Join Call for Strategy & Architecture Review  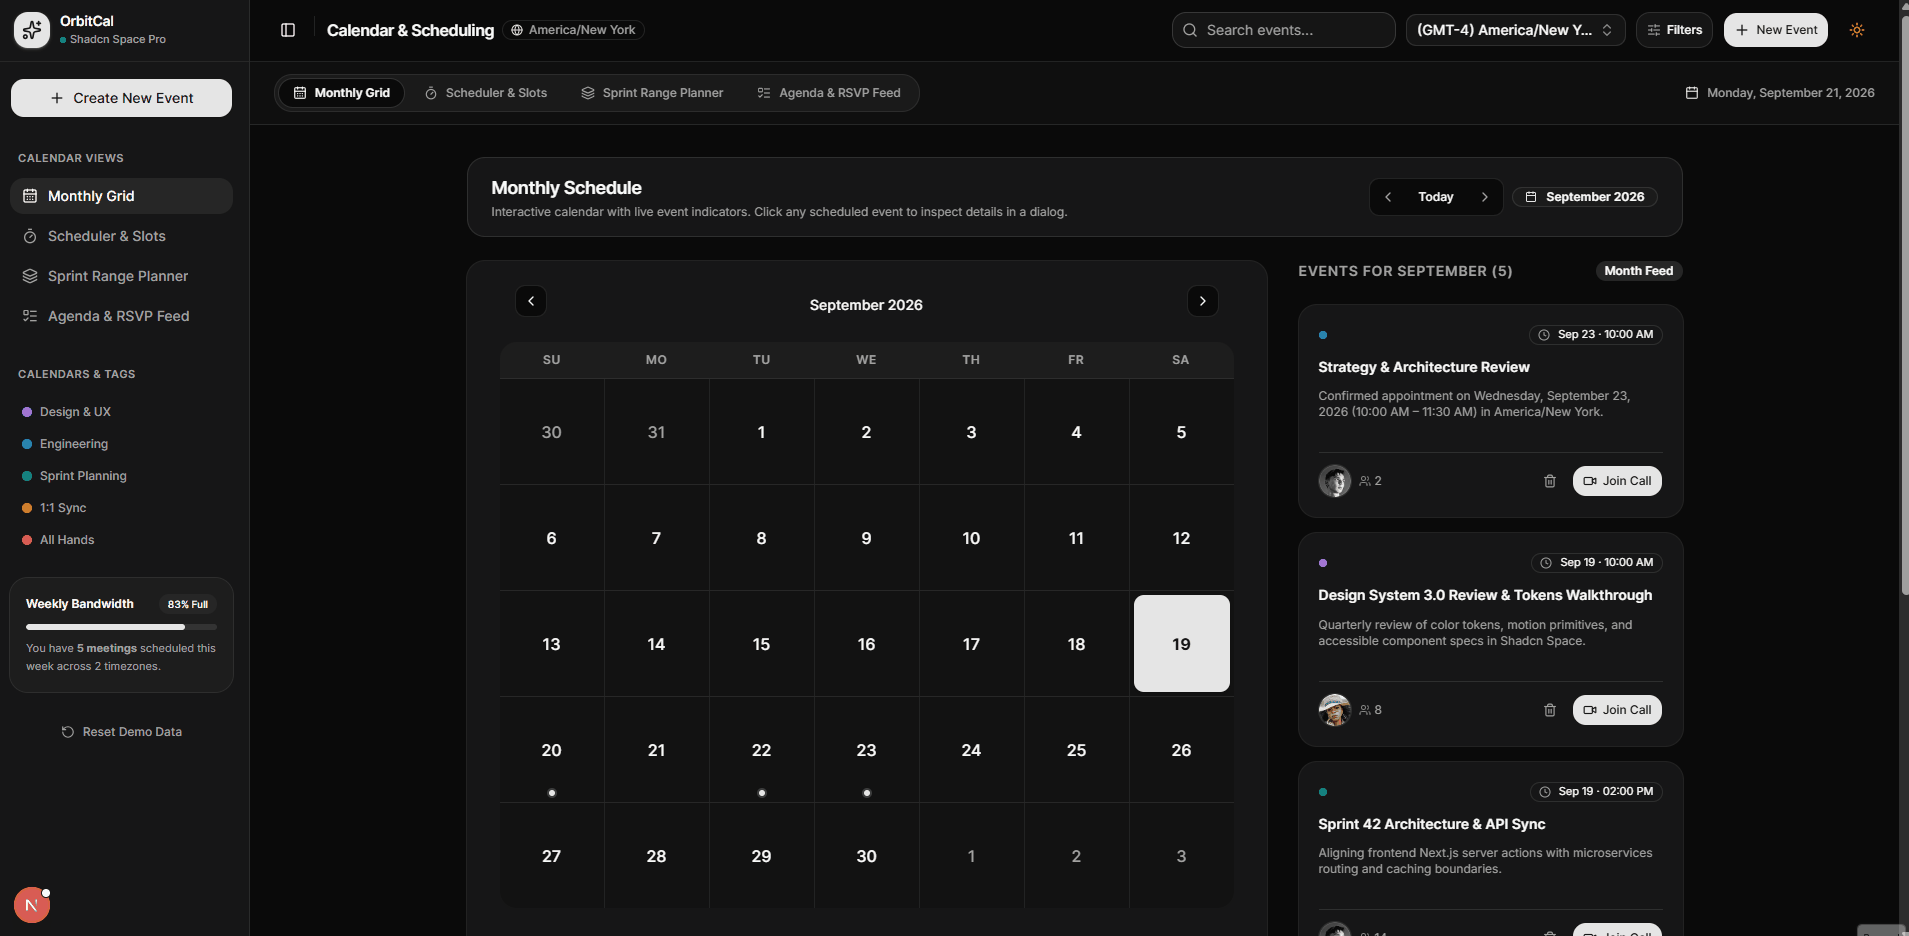pos(1617,481)
